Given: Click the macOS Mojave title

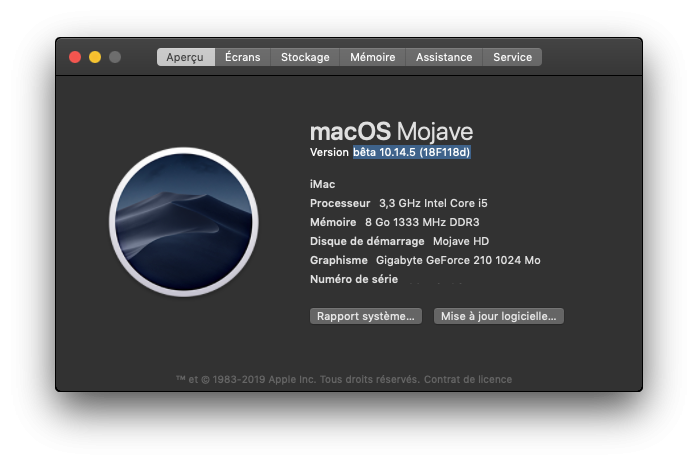Looking at the screenshot, I should pyautogui.click(x=391, y=131).
